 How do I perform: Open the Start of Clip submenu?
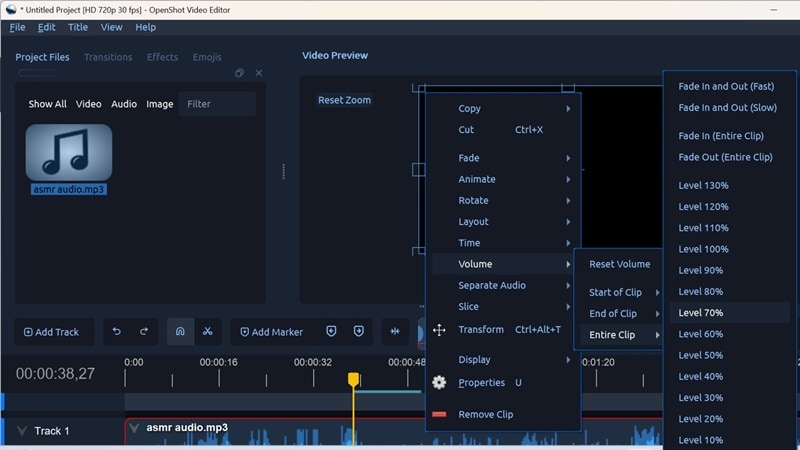click(x=620, y=292)
